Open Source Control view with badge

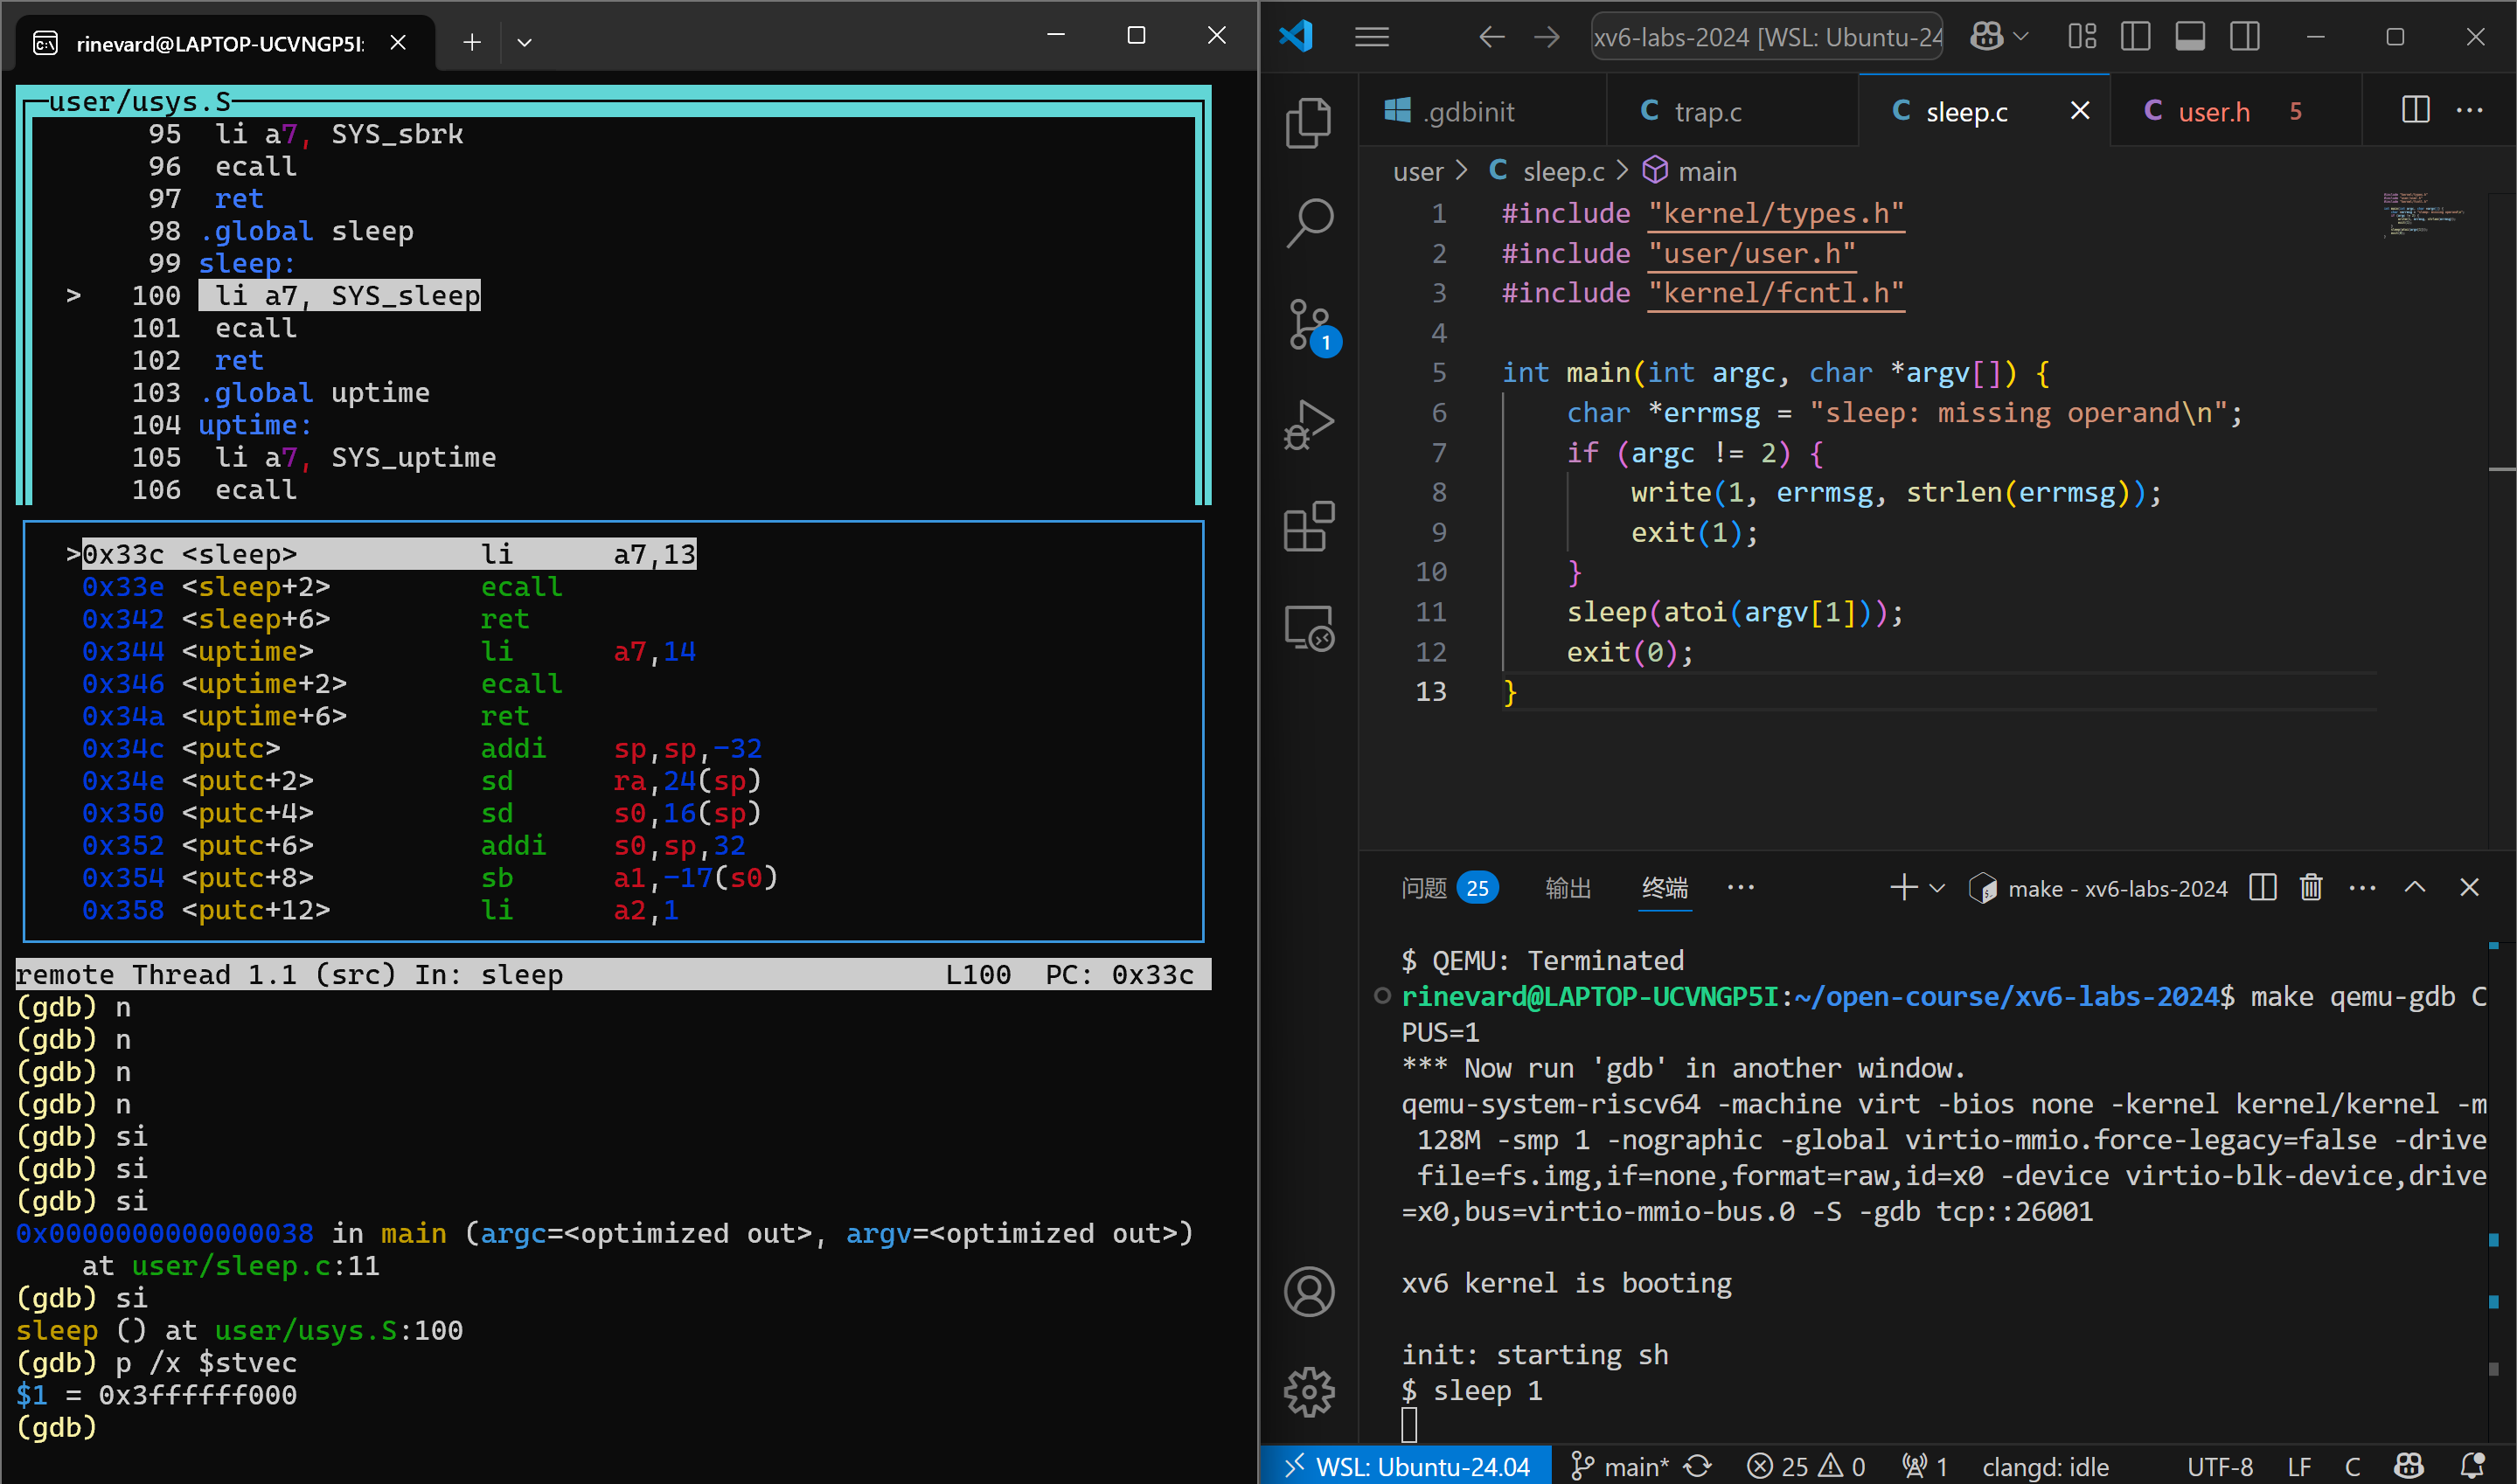pos(1308,325)
